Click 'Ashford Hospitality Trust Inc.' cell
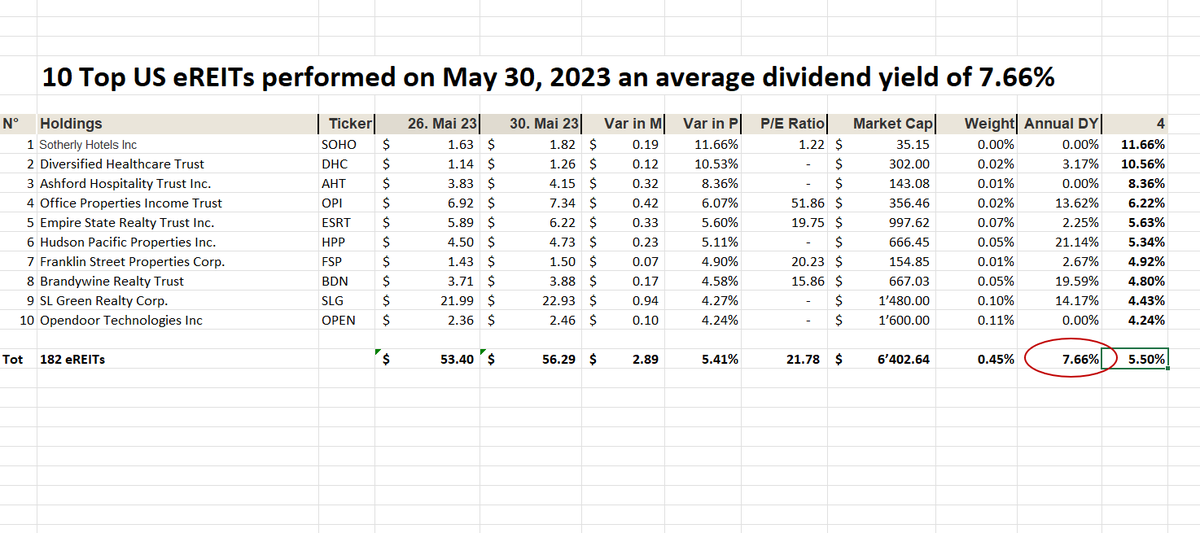 tap(175, 183)
